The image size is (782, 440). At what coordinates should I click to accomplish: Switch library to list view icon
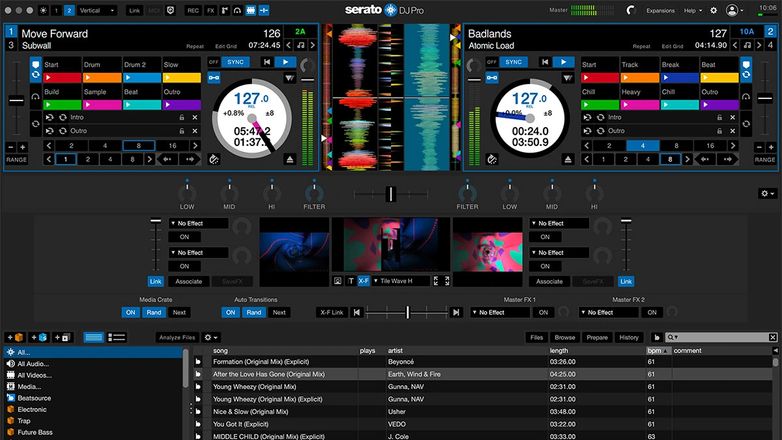click(117, 337)
